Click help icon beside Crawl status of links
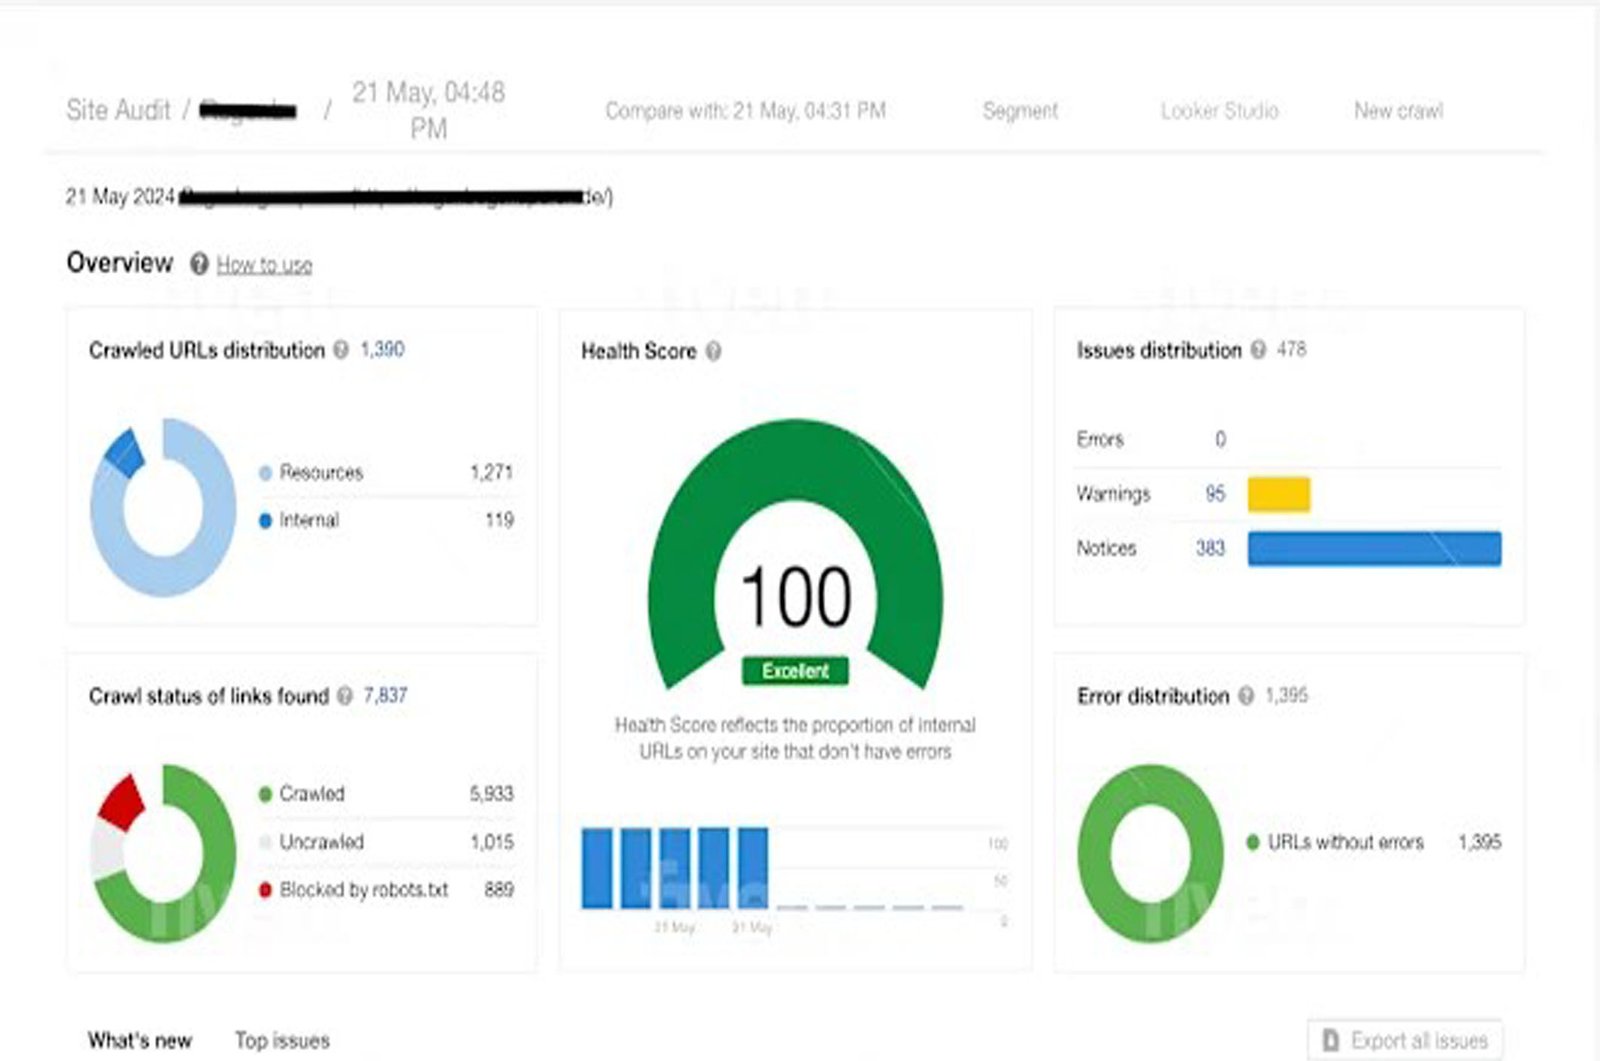The width and height of the screenshot is (1600, 1061). click(x=345, y=696)
